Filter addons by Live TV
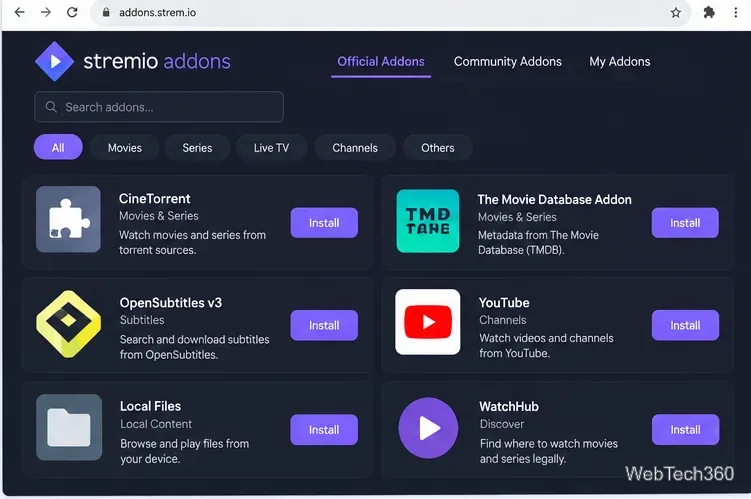751x499 pixels. (x=272, y=148)
